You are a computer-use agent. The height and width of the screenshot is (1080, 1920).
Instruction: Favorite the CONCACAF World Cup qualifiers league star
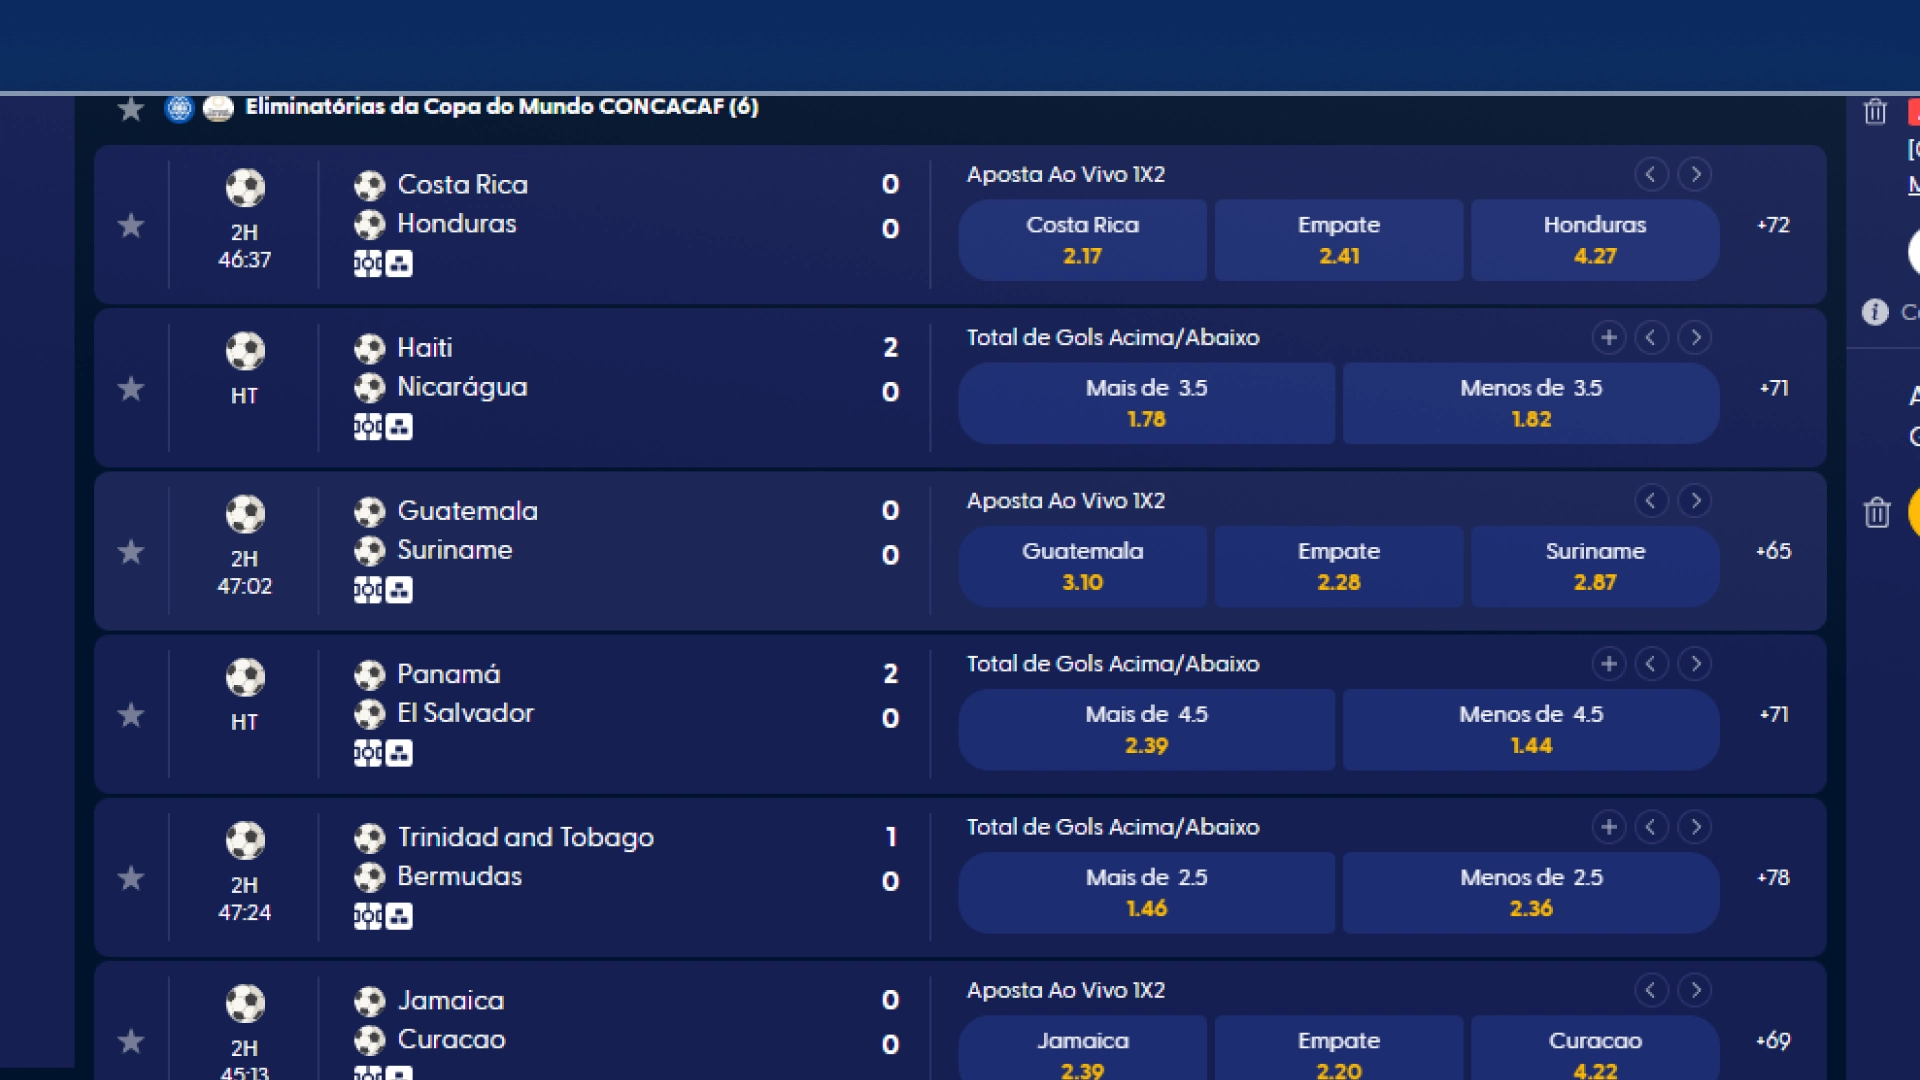[130, 108]
